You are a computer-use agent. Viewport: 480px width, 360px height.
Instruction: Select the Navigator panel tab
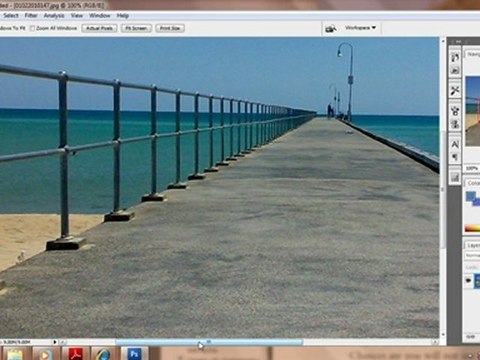[473, 54]
